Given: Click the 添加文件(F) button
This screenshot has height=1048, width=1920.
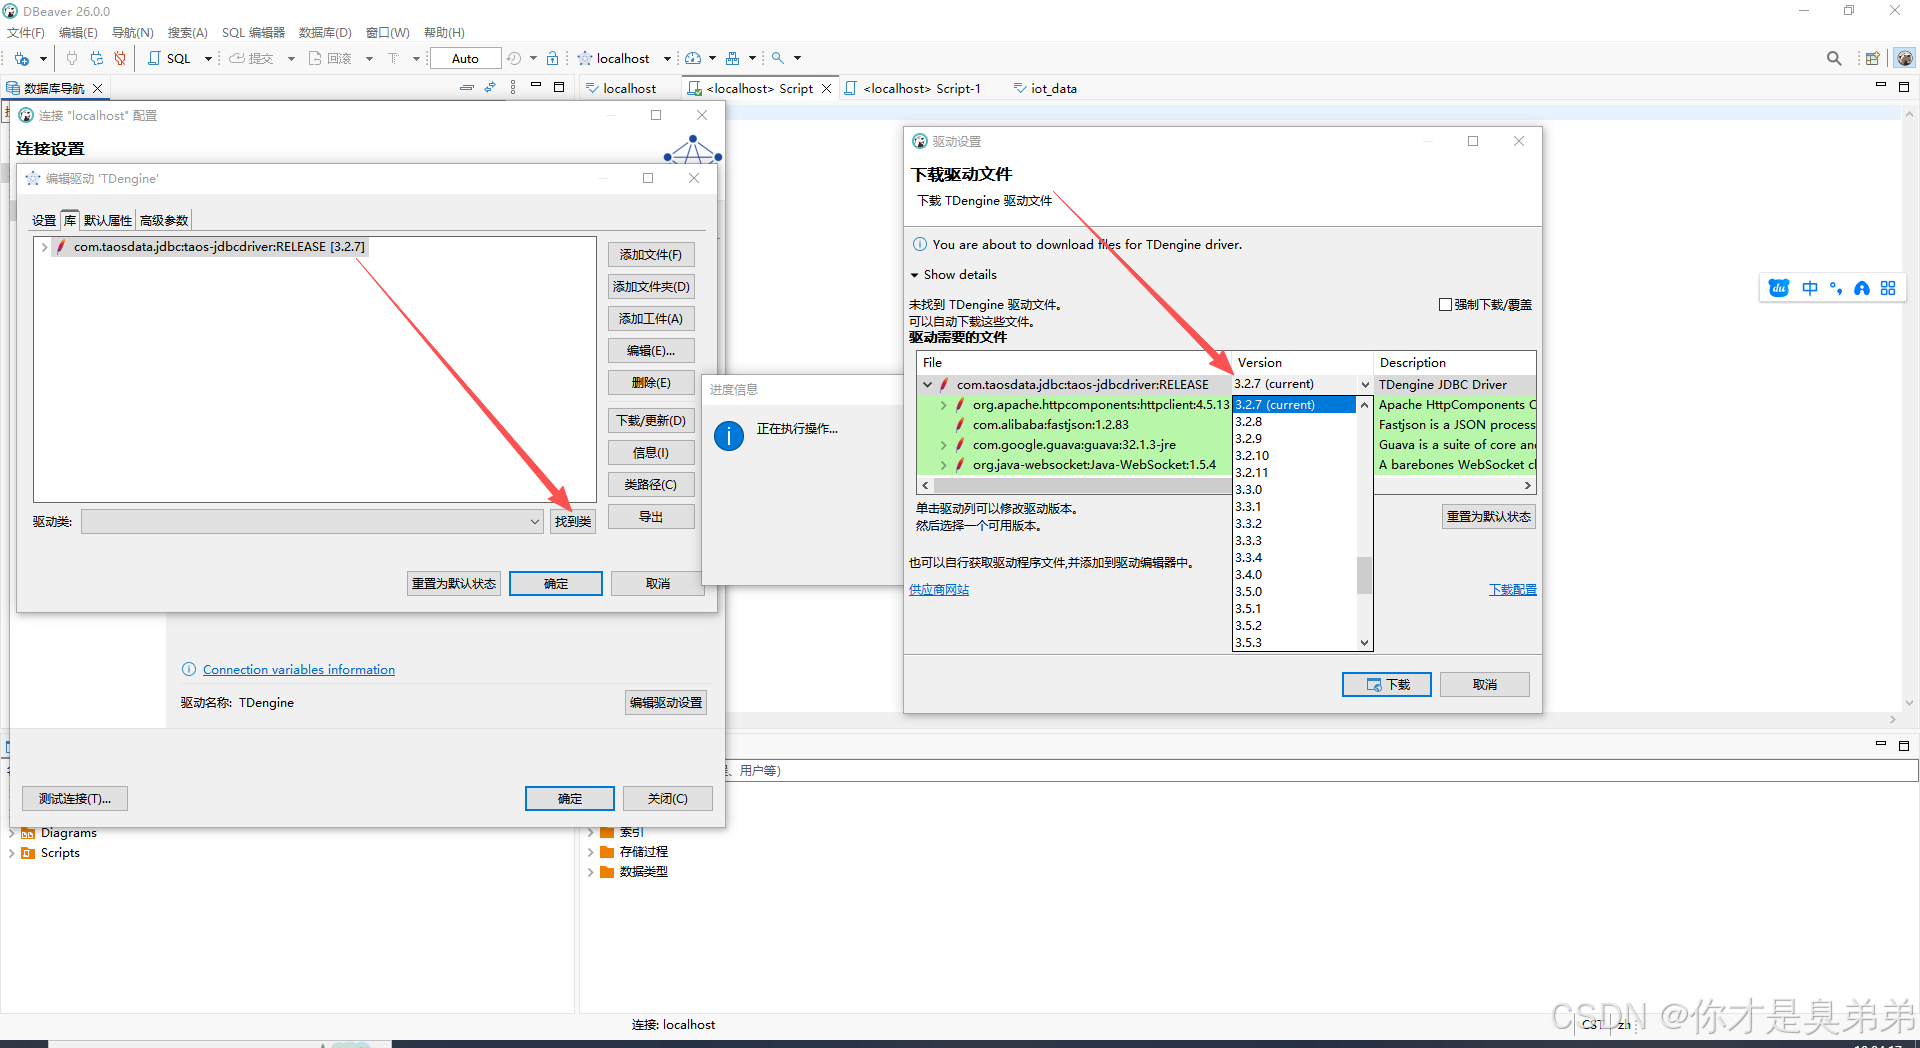Looking at the screenshot, I should tap(651, 255).
